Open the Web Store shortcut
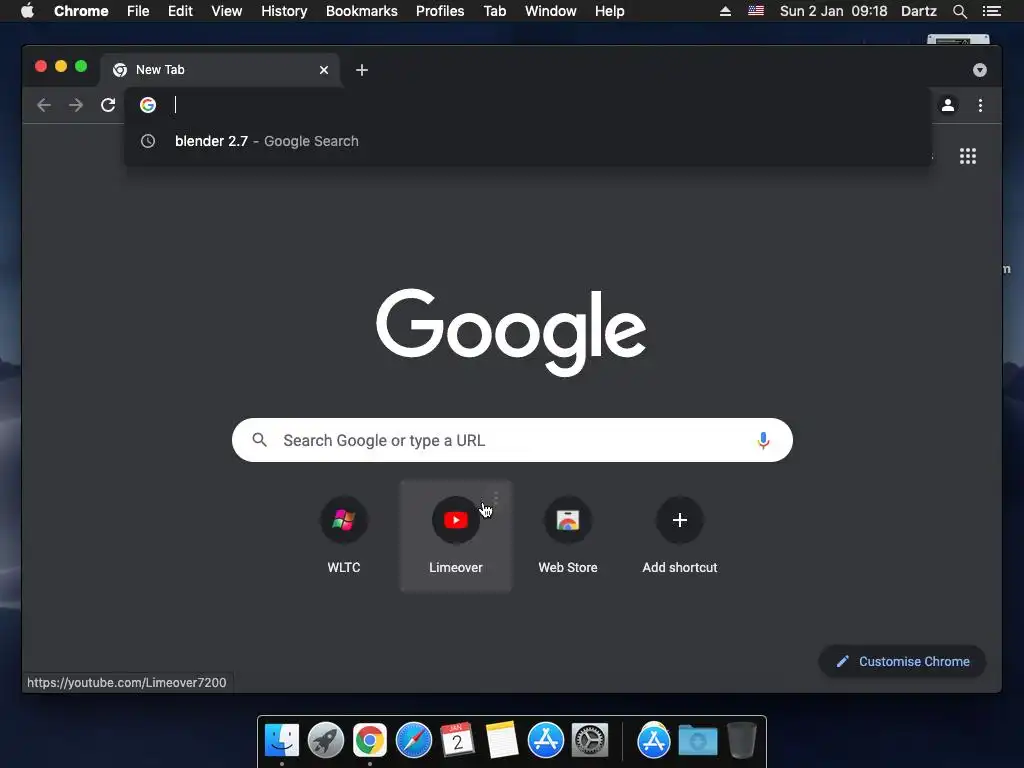The height and width of the screenshot is (768, 1024). (568, 536)
